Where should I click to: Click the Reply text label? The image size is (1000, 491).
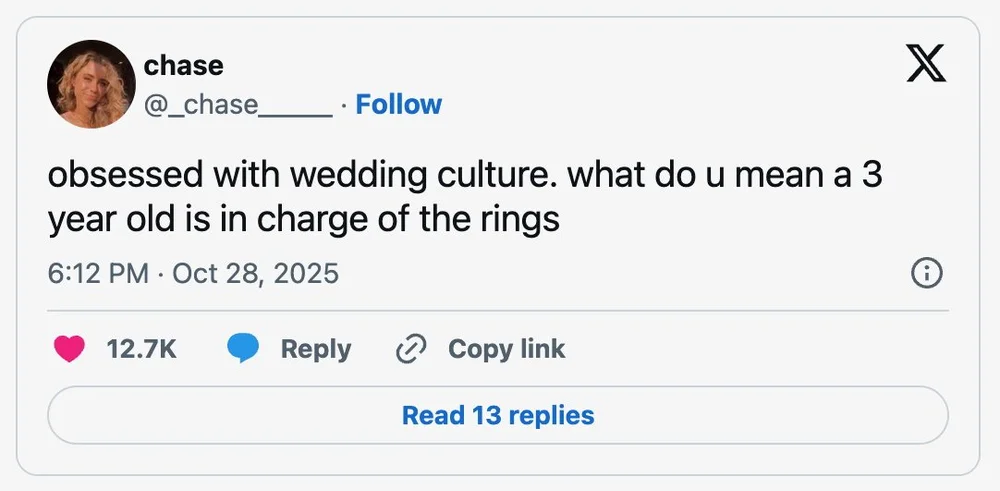[315, 349]
